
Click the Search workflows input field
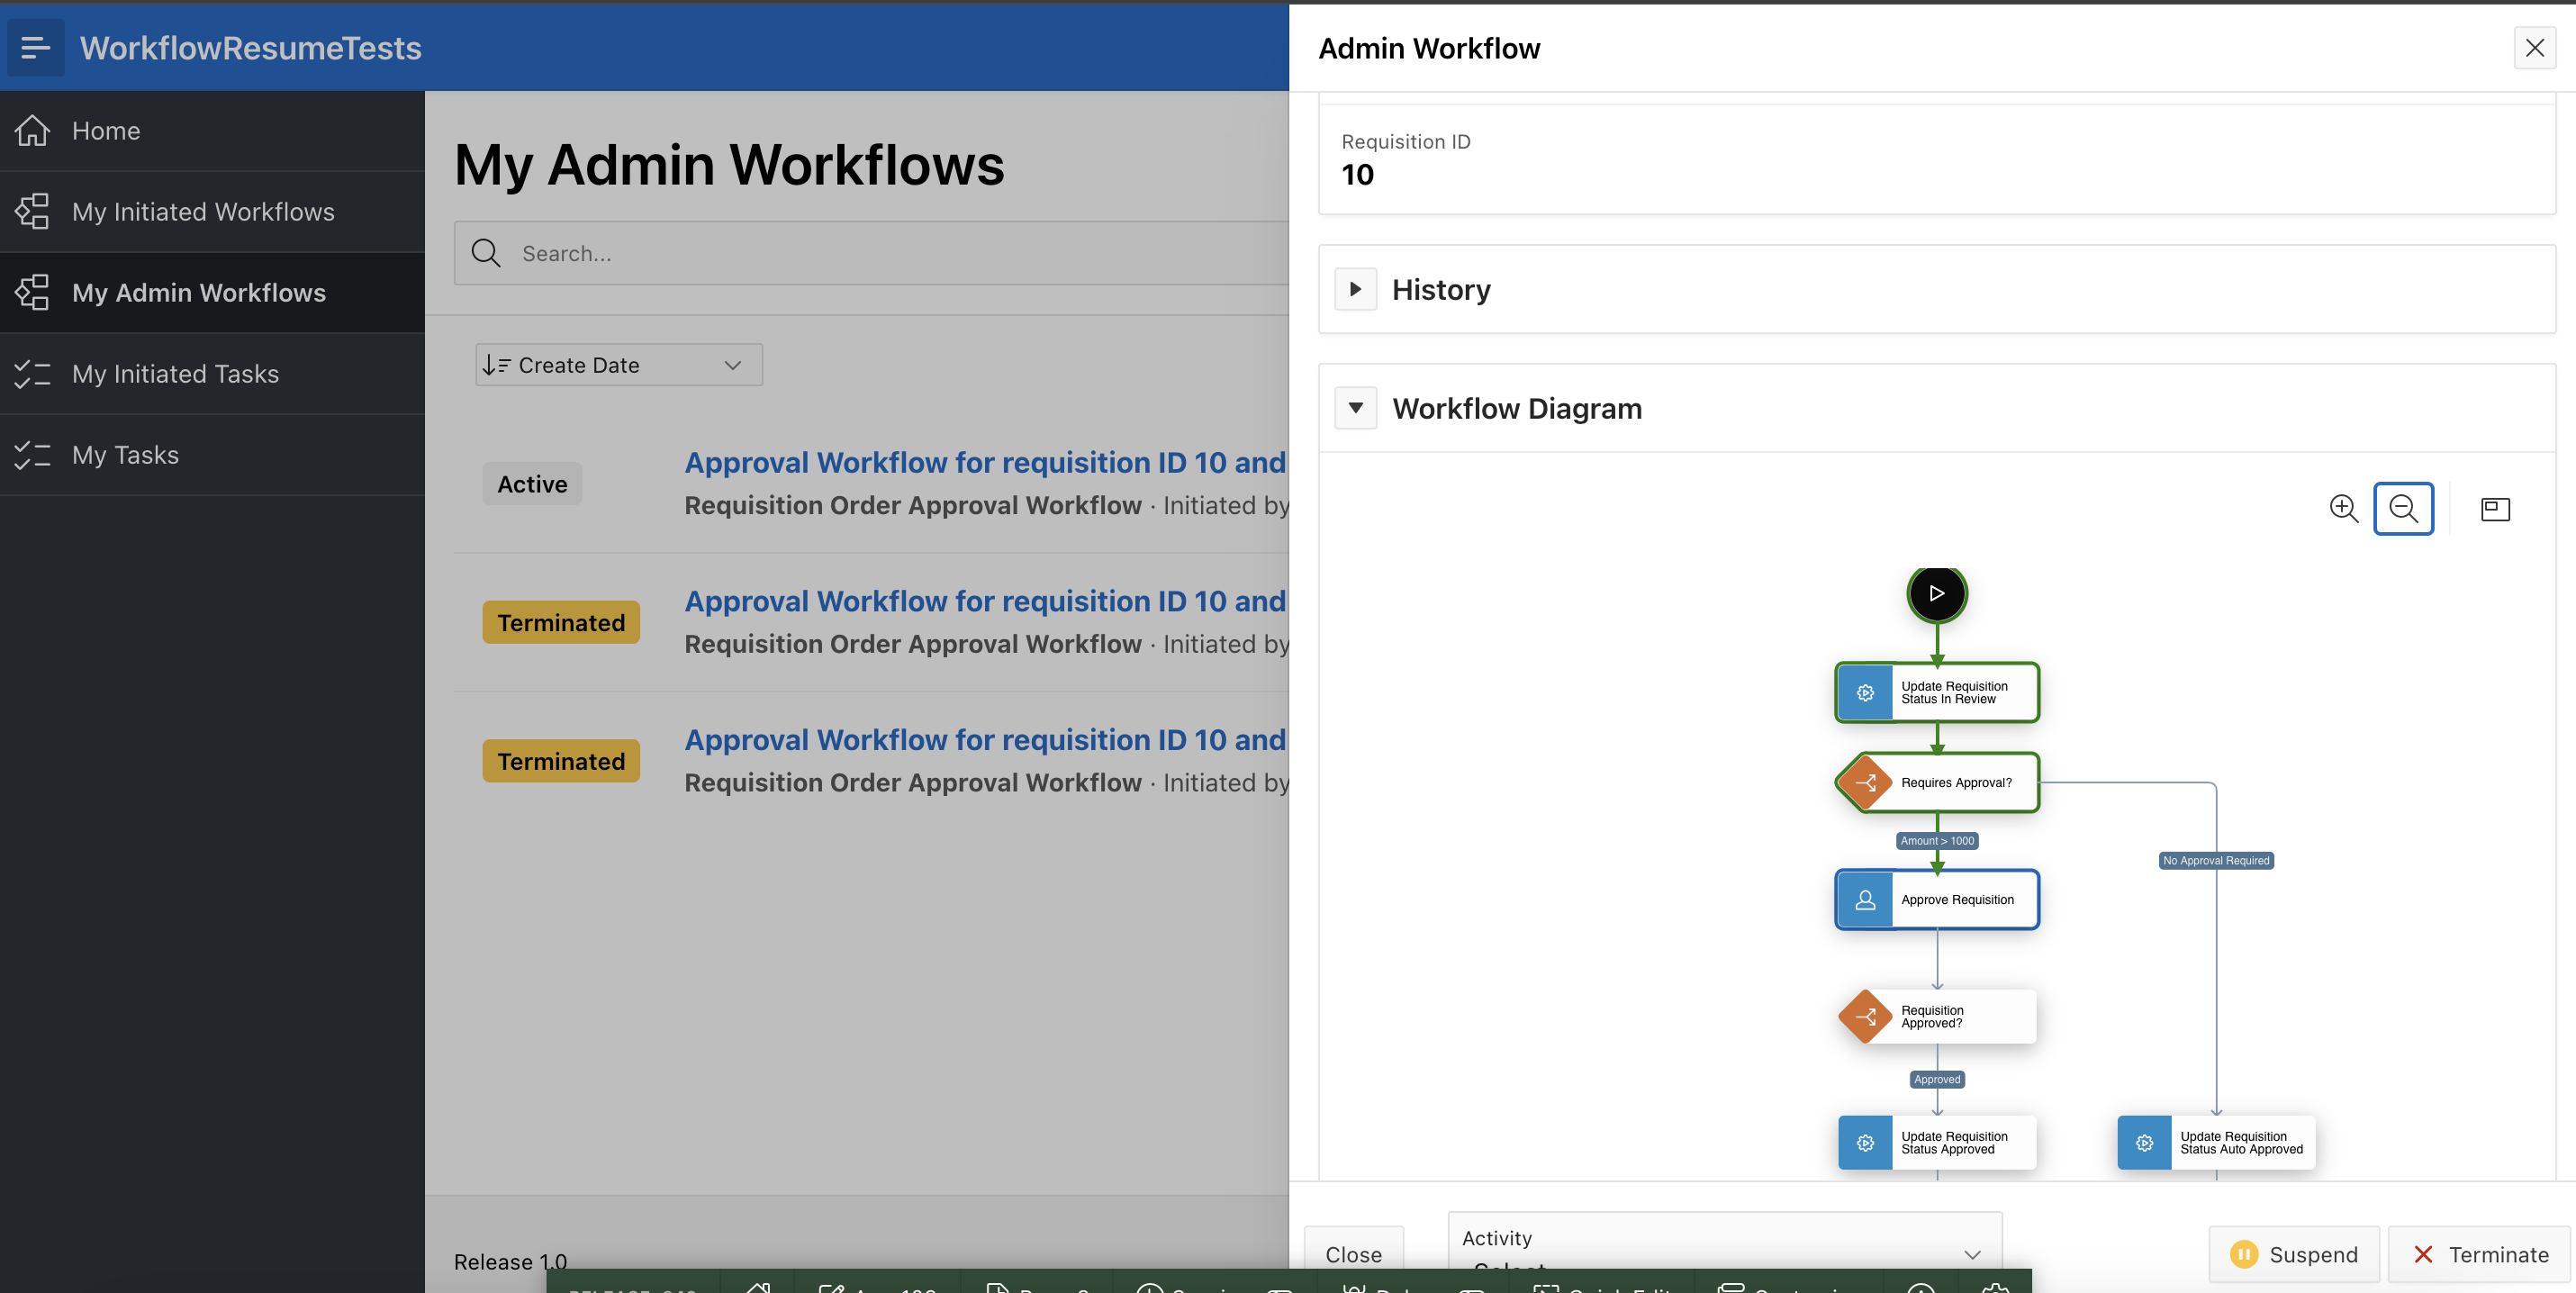click(880, 253)
